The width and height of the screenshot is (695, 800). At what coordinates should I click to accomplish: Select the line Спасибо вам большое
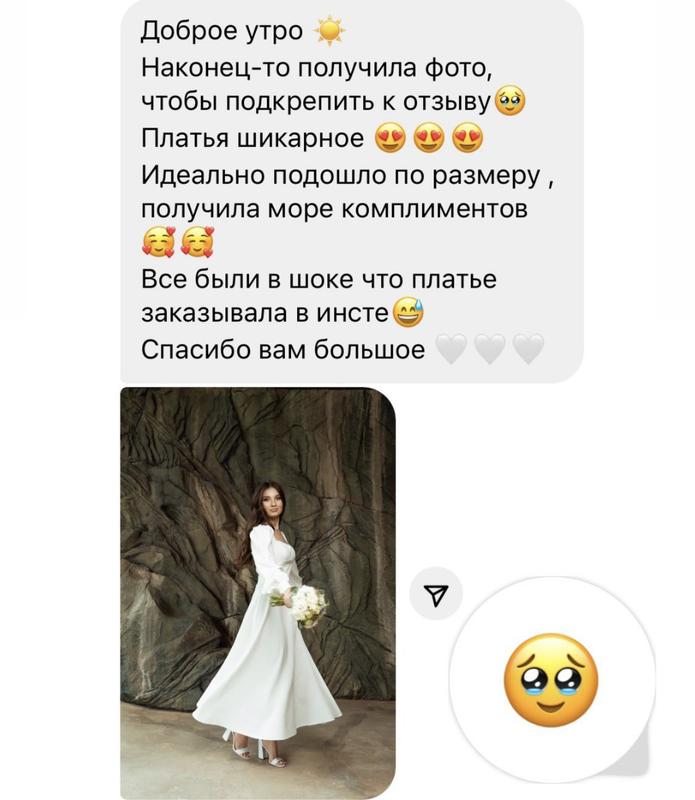[283, 350]
